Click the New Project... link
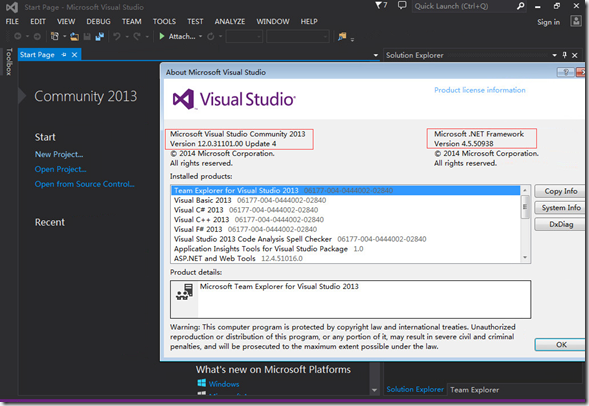Image resolution: width=589 pixels, height=406 pixels. [59, 154]
